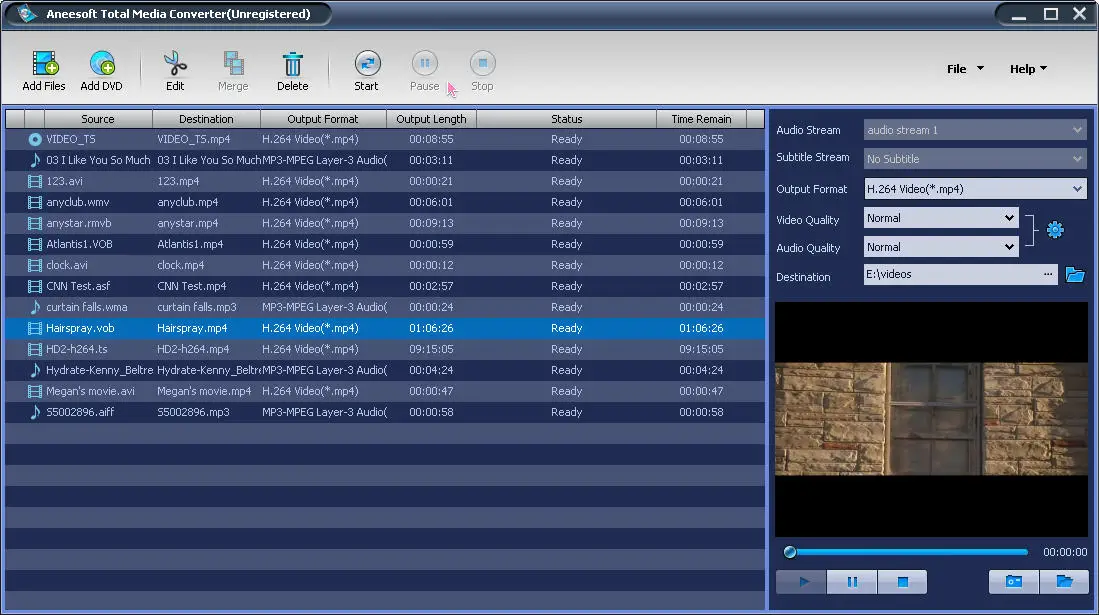The width and height of the screenshot is (1099, 615).
Task: Open the Help menu
Action: pos(1028,69)
